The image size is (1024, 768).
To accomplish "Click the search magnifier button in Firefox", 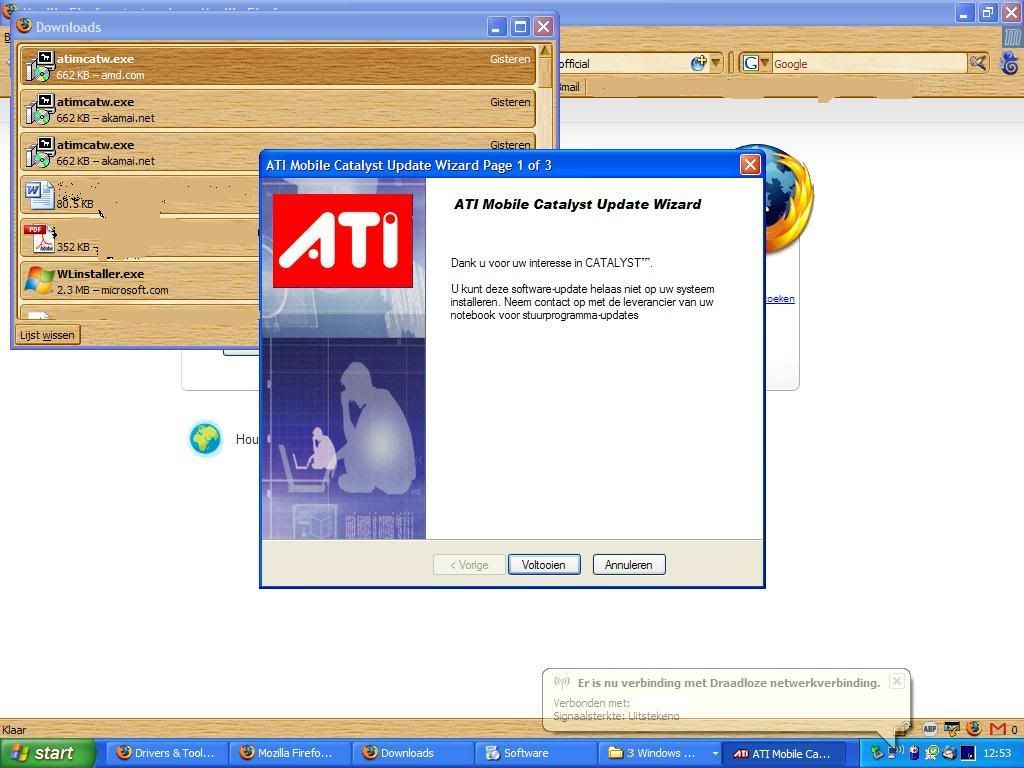I will coord(978,63).
